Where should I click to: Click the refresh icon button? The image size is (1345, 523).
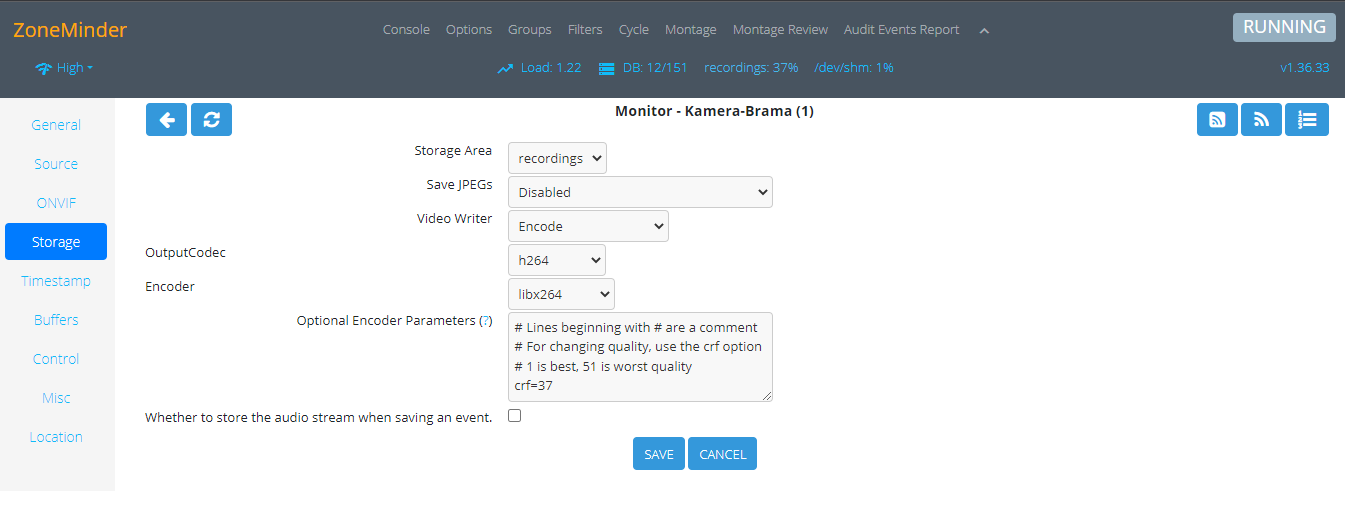point(211,119)
